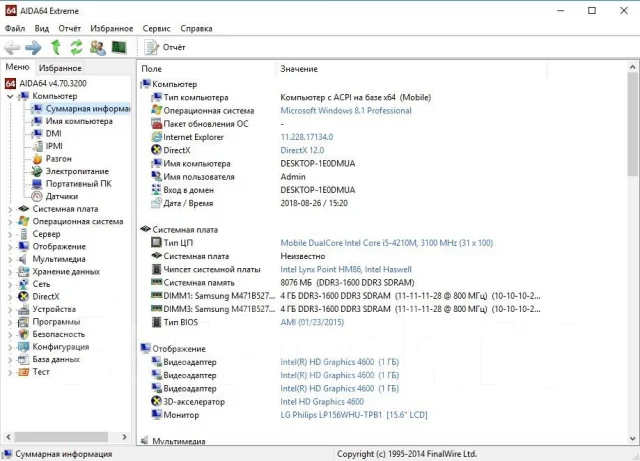Open the Сервис menu
Viewport: 640px width, 461px height.
(x=156, y=29)
